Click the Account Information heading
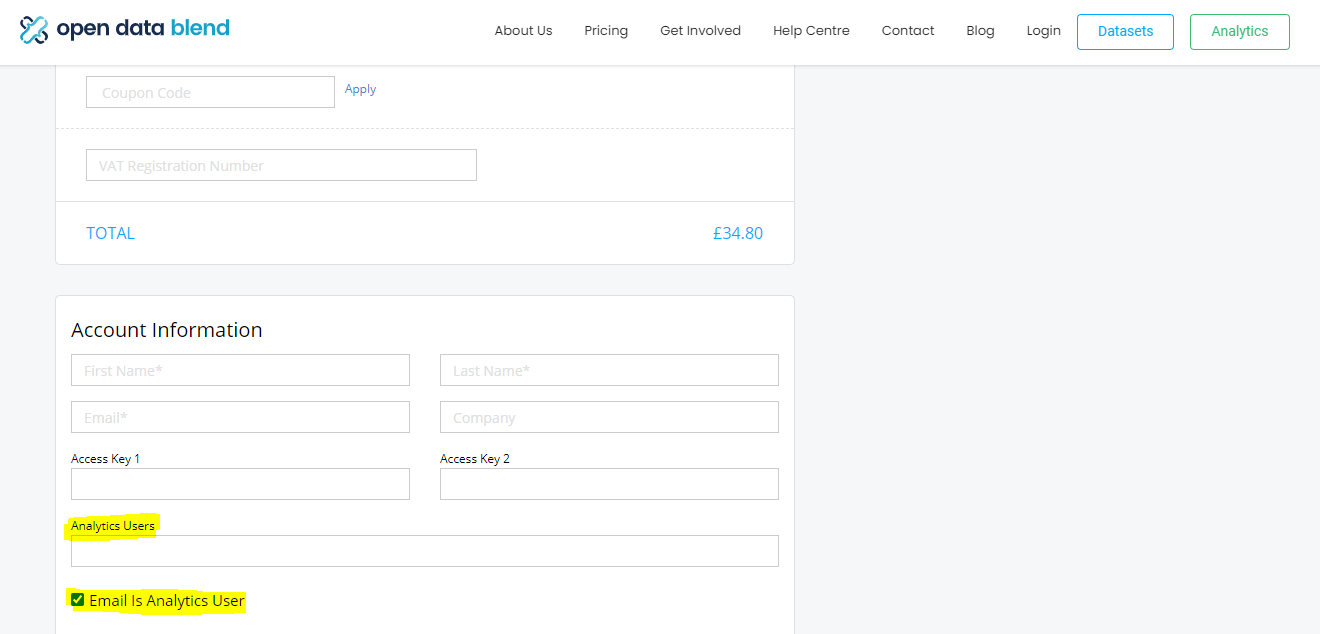The width and height of the screenshot is (1320, 634). pos(167,330)
